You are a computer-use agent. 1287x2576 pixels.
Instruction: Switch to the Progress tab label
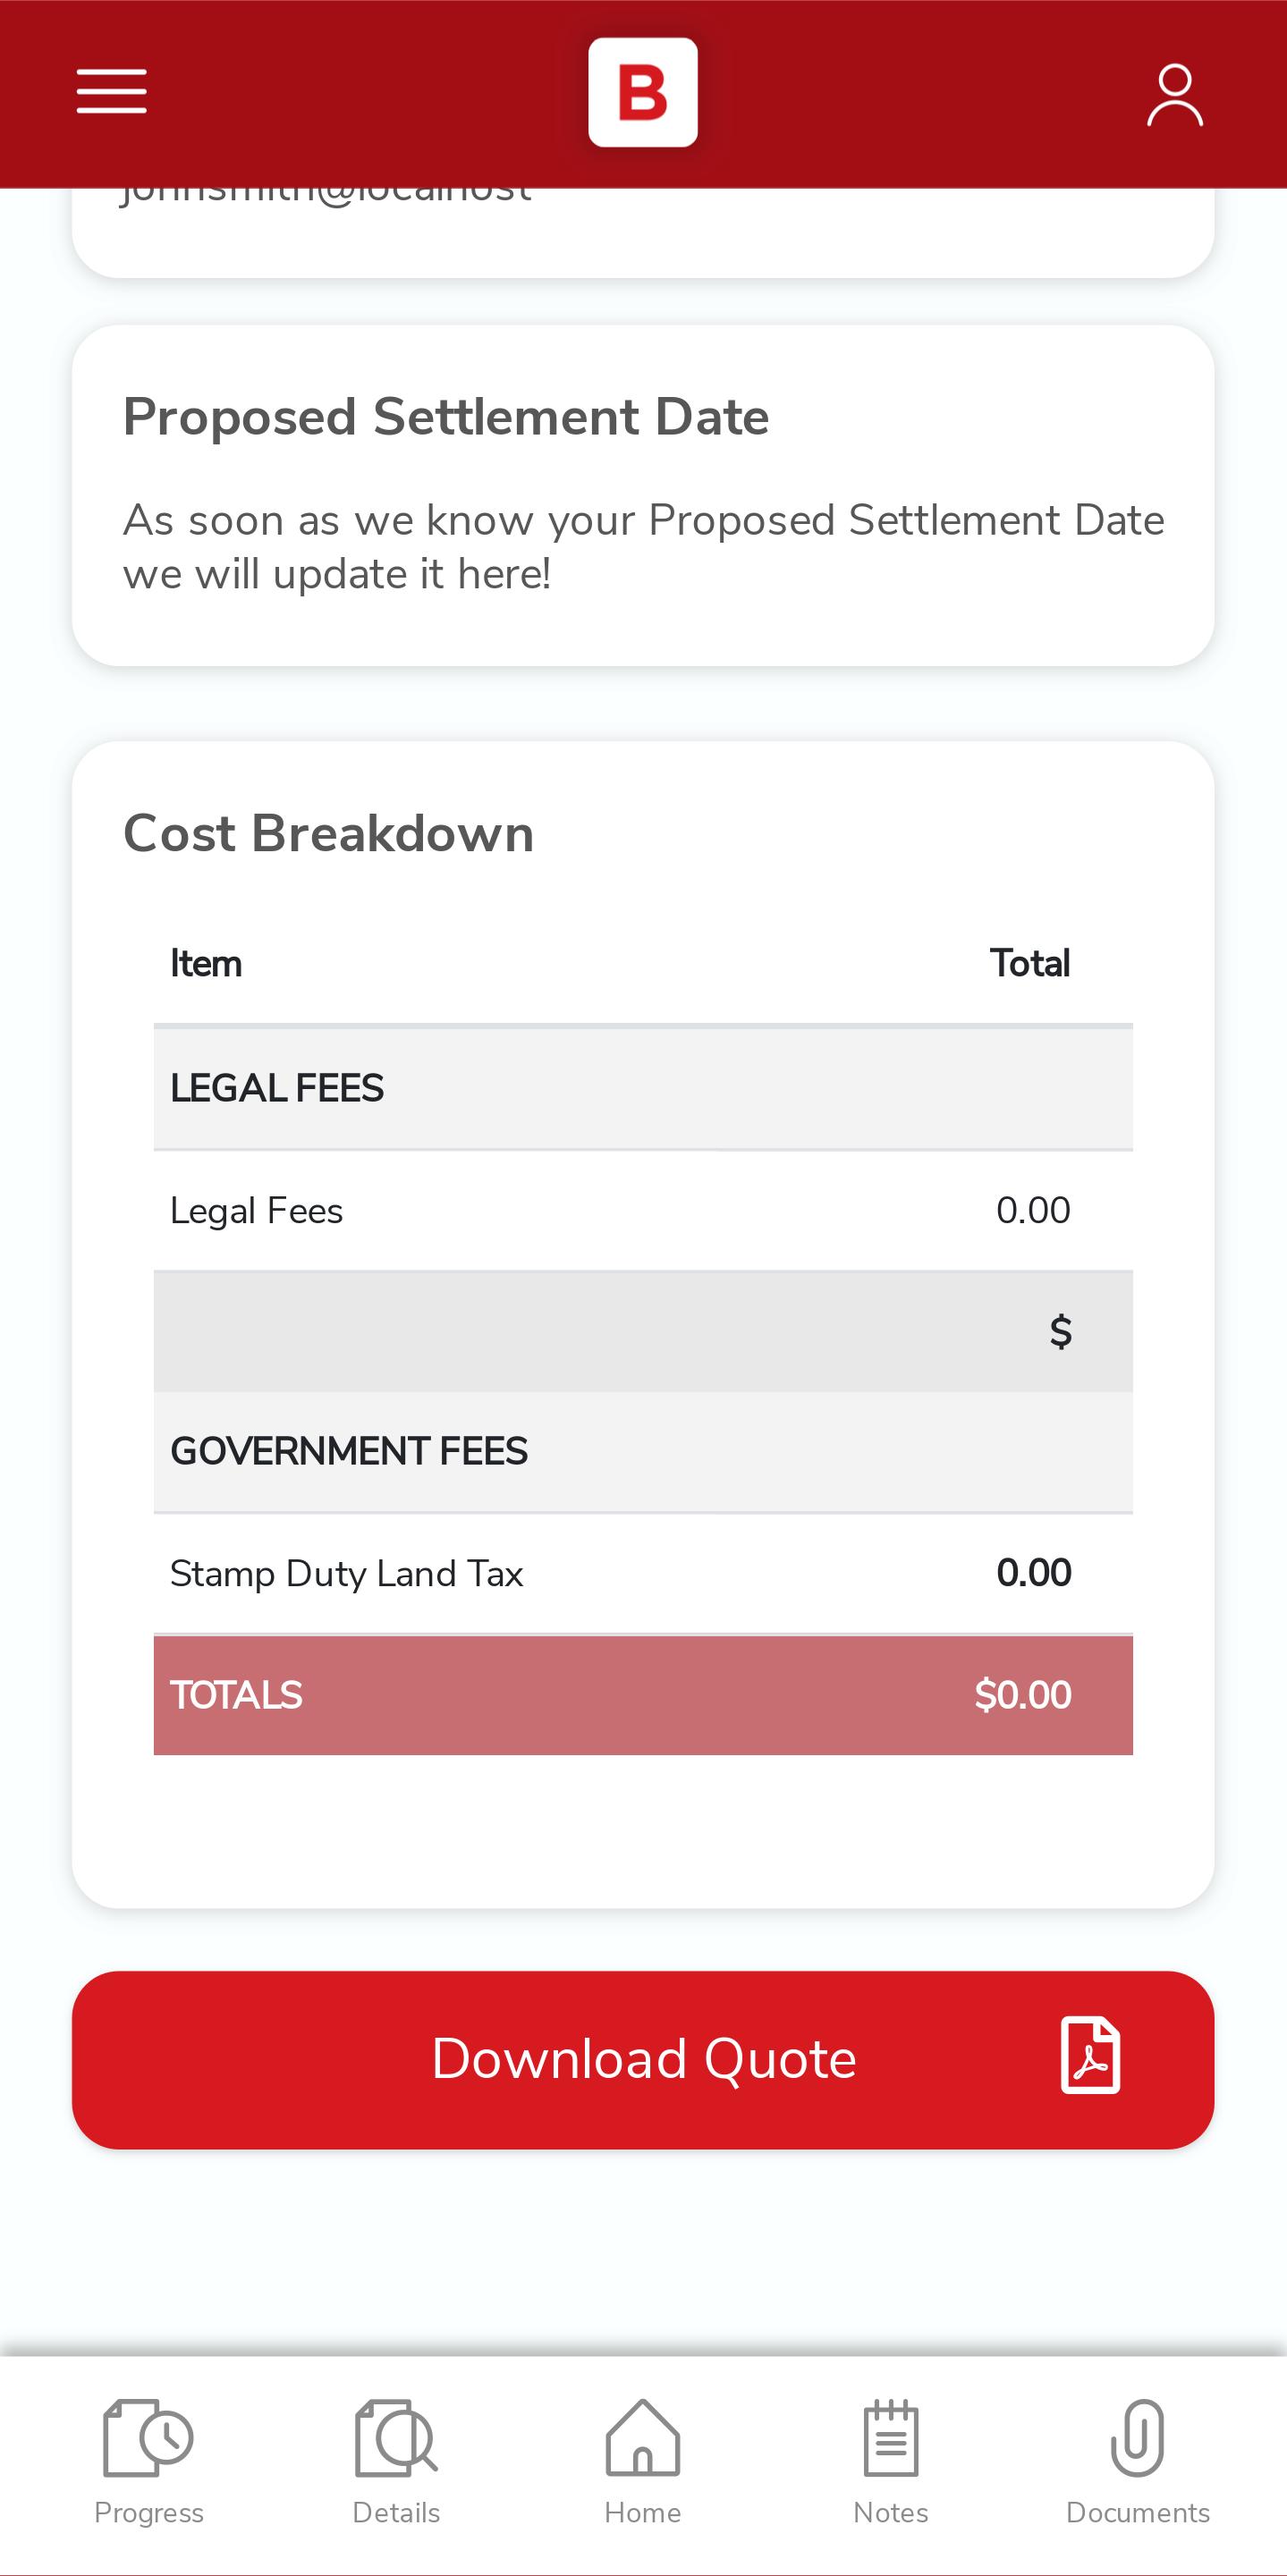[149, 2513]
